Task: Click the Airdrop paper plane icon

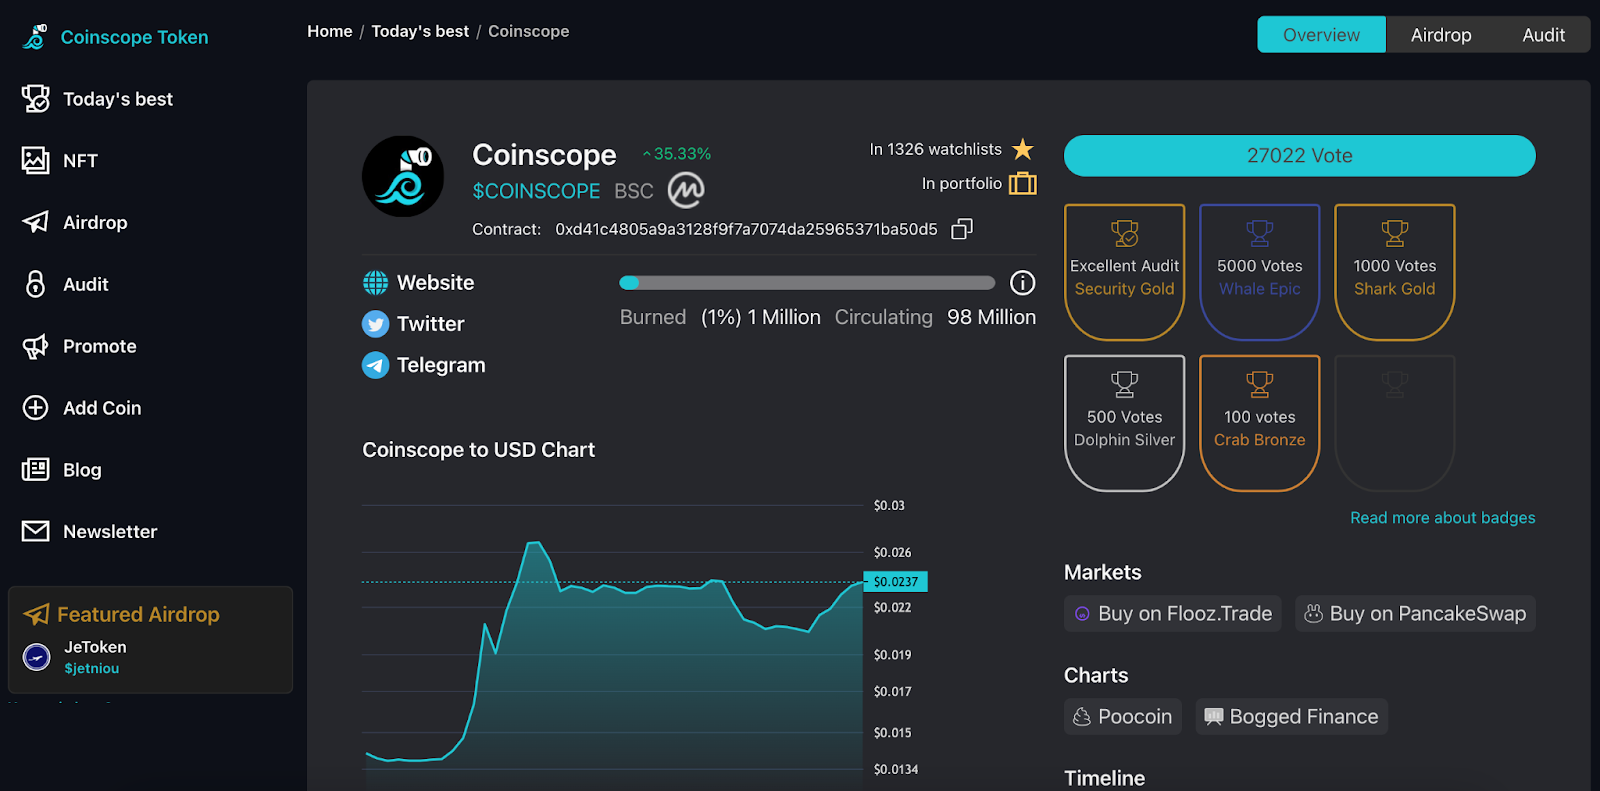Action: [36, 222]
